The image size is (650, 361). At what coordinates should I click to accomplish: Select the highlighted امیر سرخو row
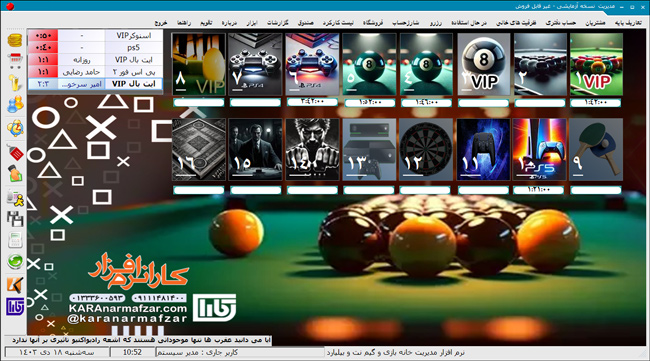coord(95,84)
